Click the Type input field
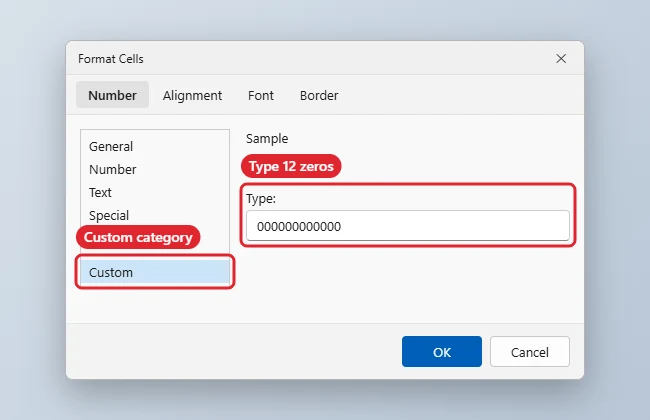The width and height of the screenshot is (650, 420). tap(407, 226)
